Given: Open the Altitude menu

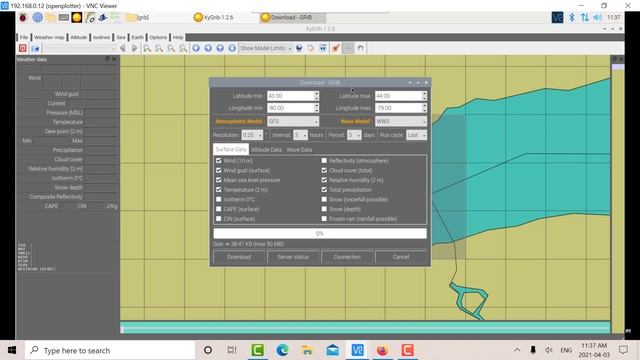Looking at the screenshot, I should pyautogui.click(x=79, y=37).
